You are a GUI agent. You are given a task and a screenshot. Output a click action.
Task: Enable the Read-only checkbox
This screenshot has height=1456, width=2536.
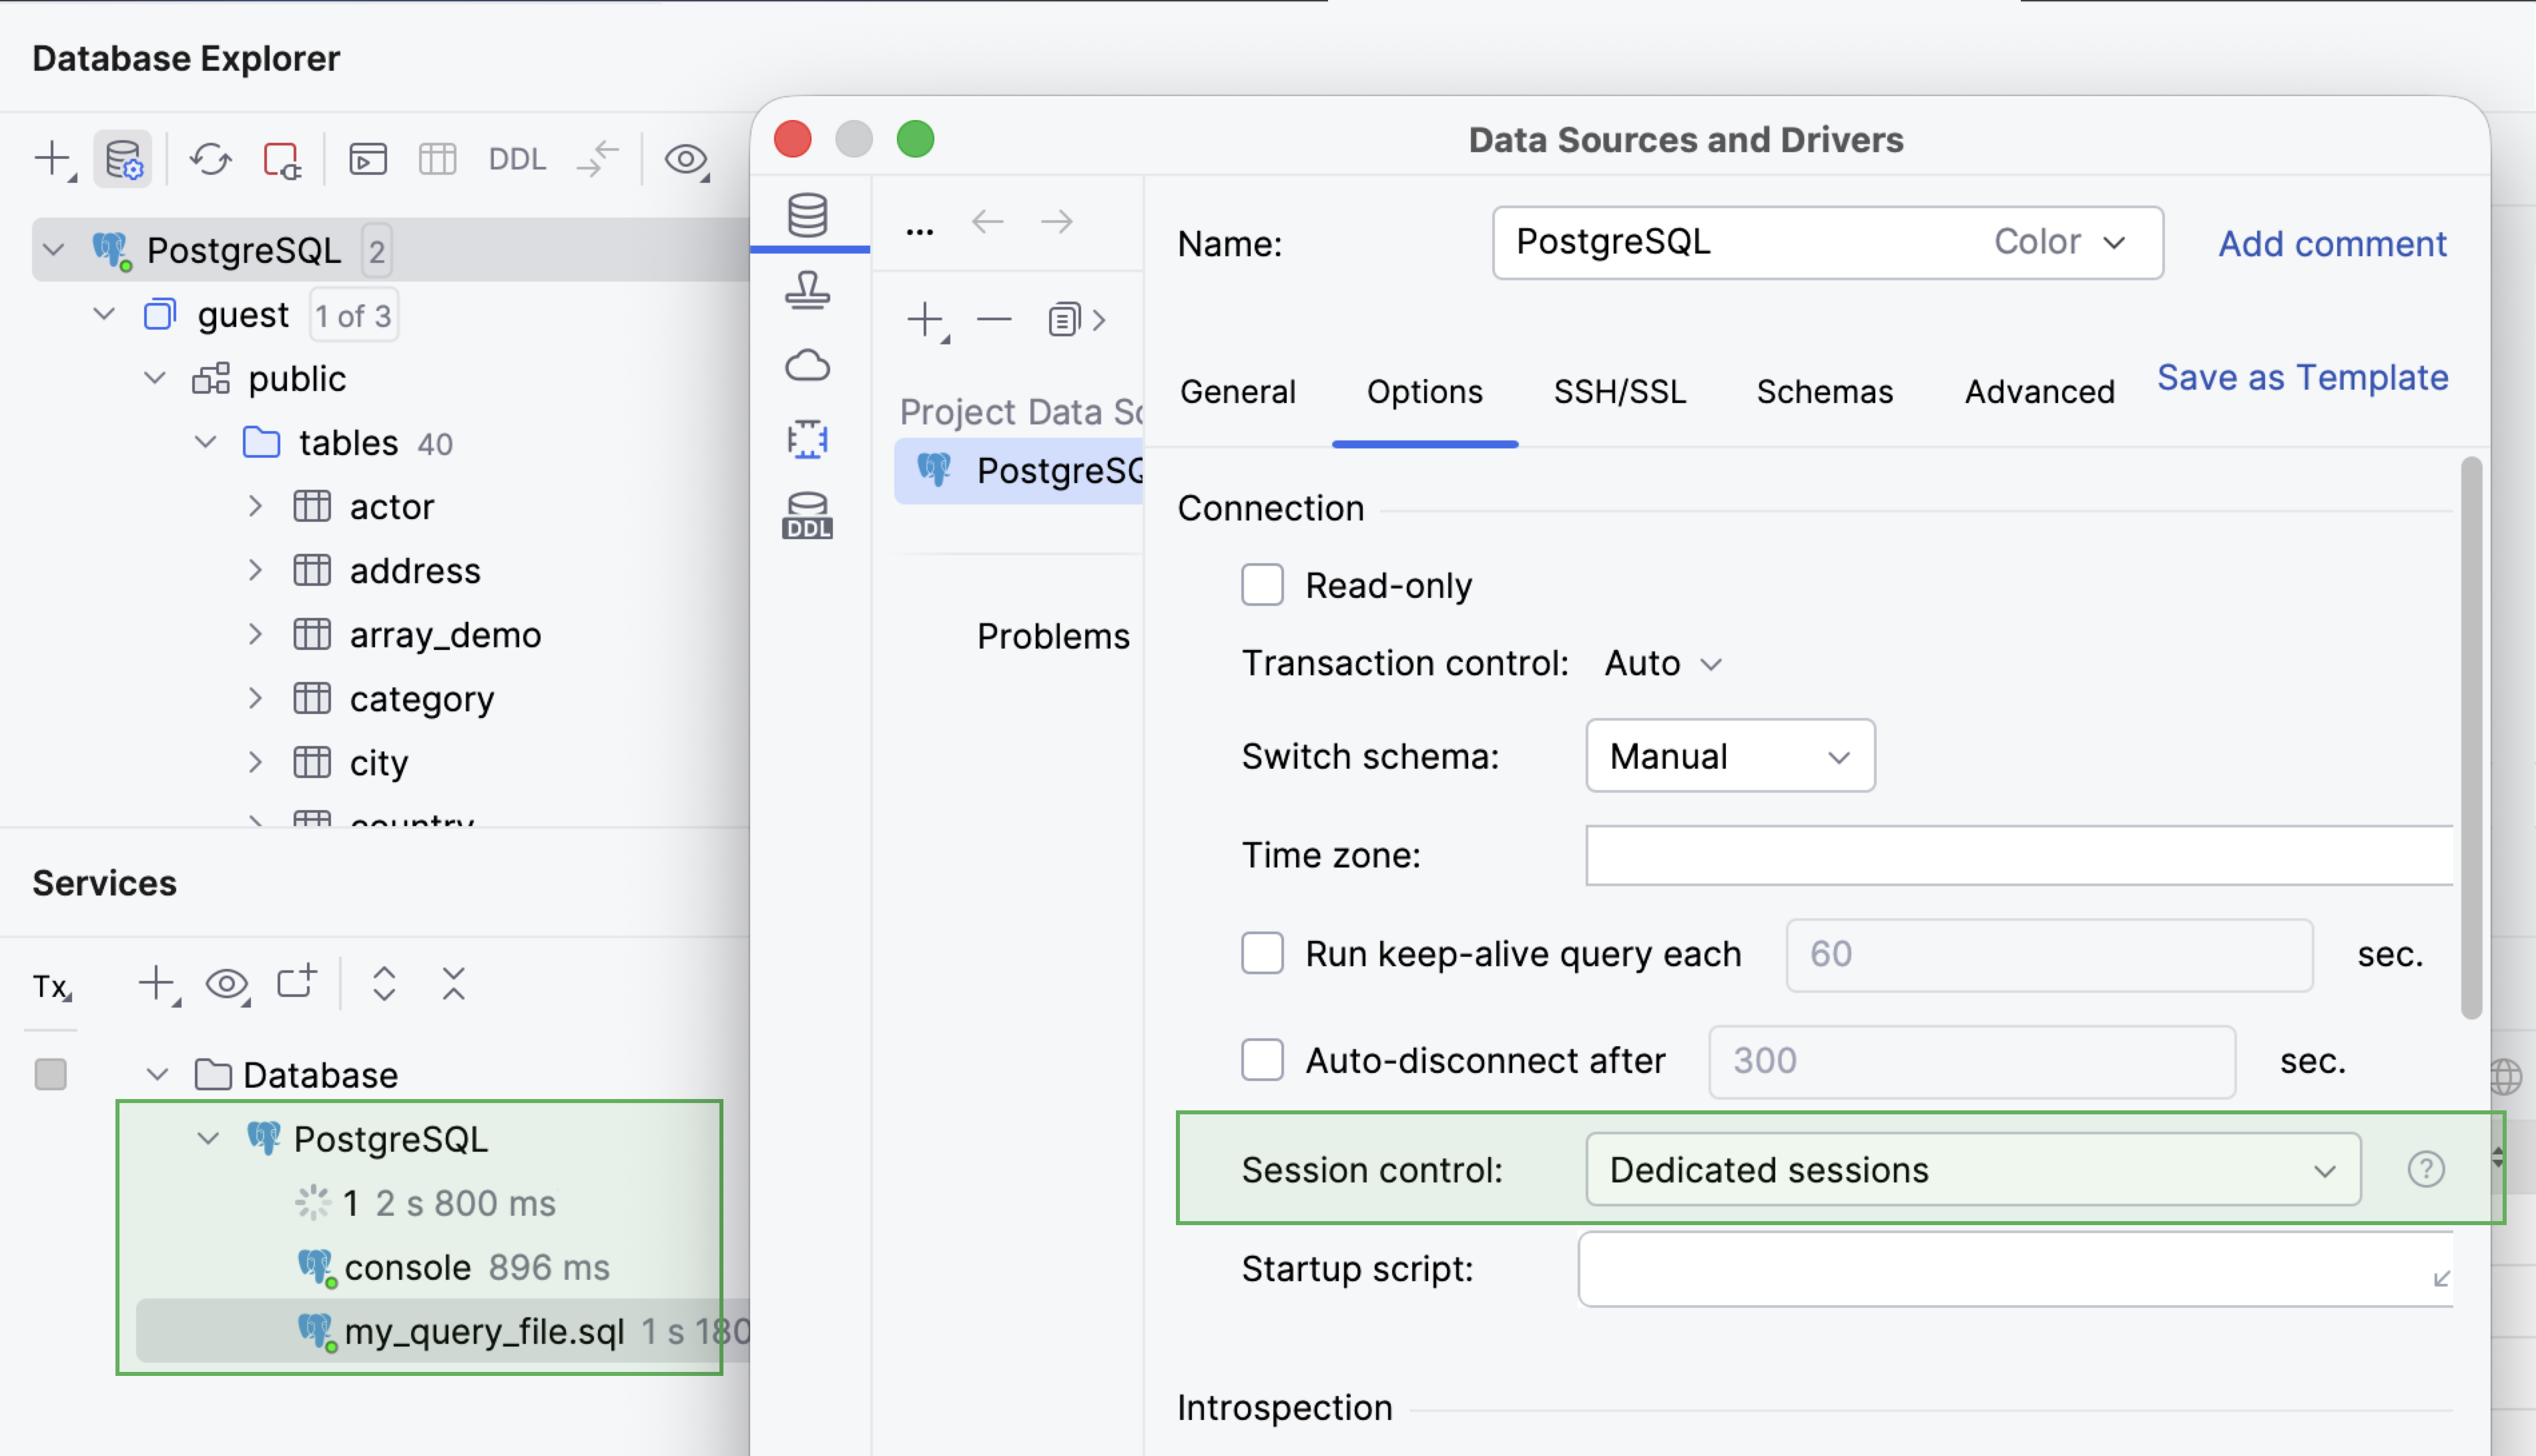pyautogui.click(x=1262, y=585)
